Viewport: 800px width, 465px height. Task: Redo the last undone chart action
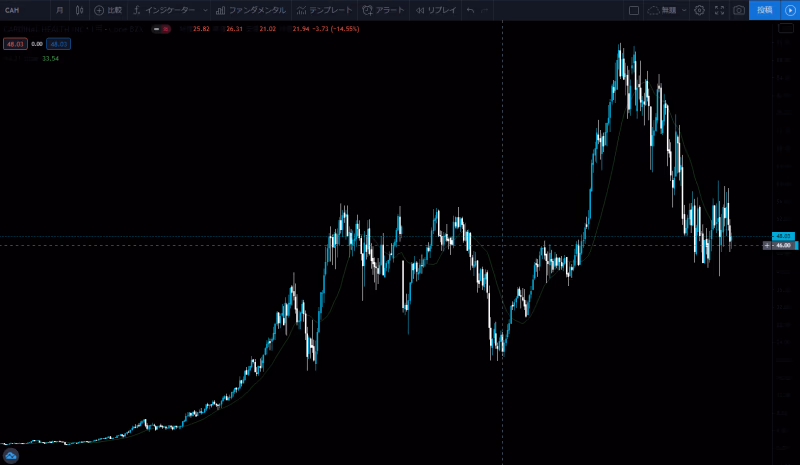tap(486, 10)
